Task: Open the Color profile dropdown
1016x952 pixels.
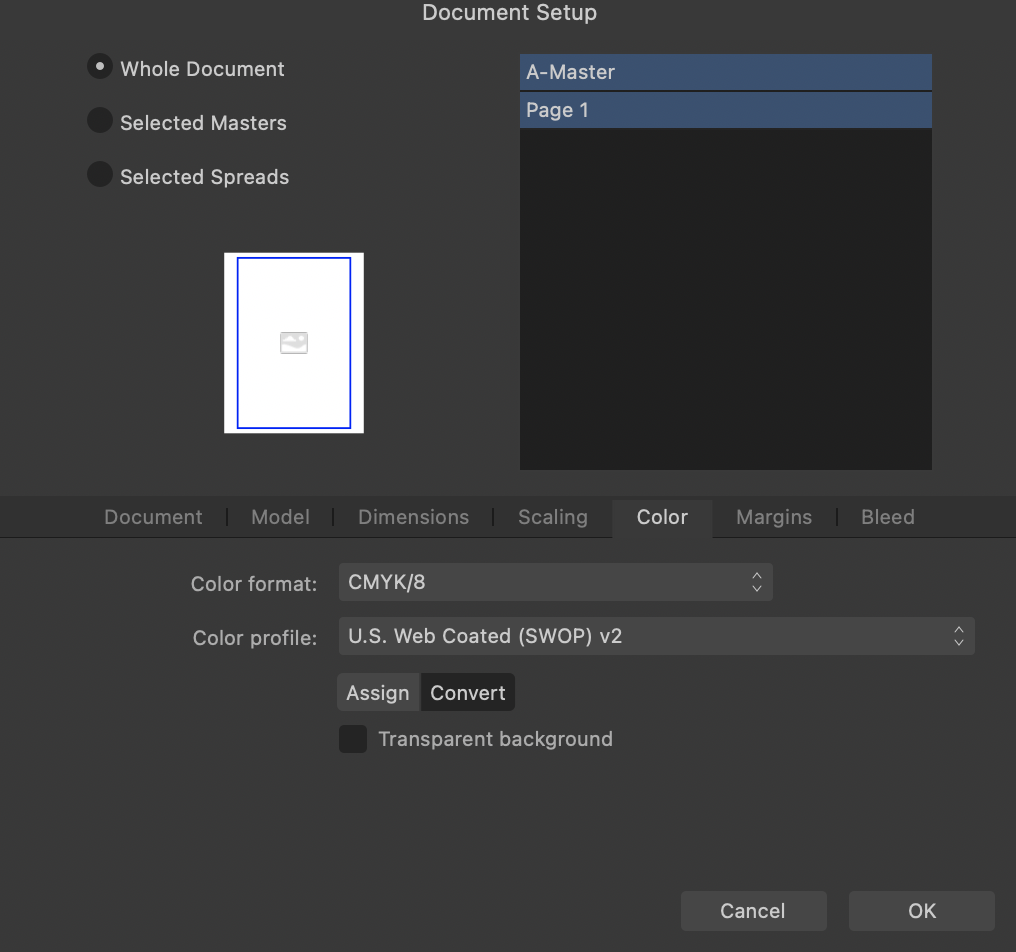Action: click(656, 636)
